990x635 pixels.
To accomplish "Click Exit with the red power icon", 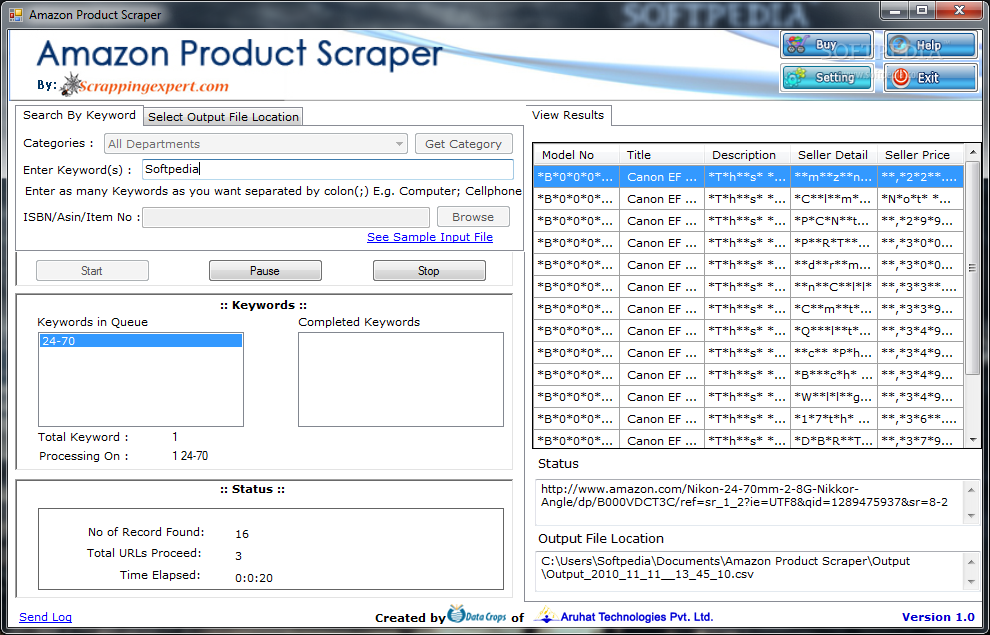I will 930,78.
